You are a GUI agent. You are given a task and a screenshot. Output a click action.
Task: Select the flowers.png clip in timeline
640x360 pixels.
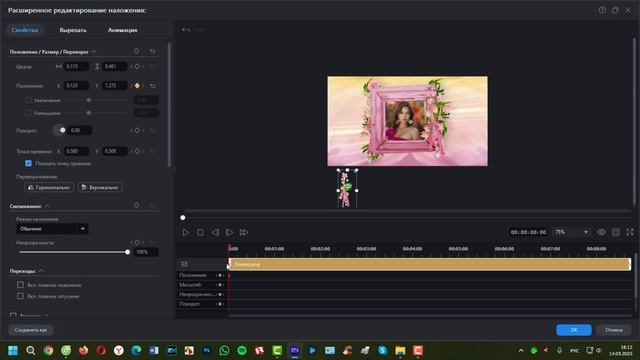click(x=430, y=264)
